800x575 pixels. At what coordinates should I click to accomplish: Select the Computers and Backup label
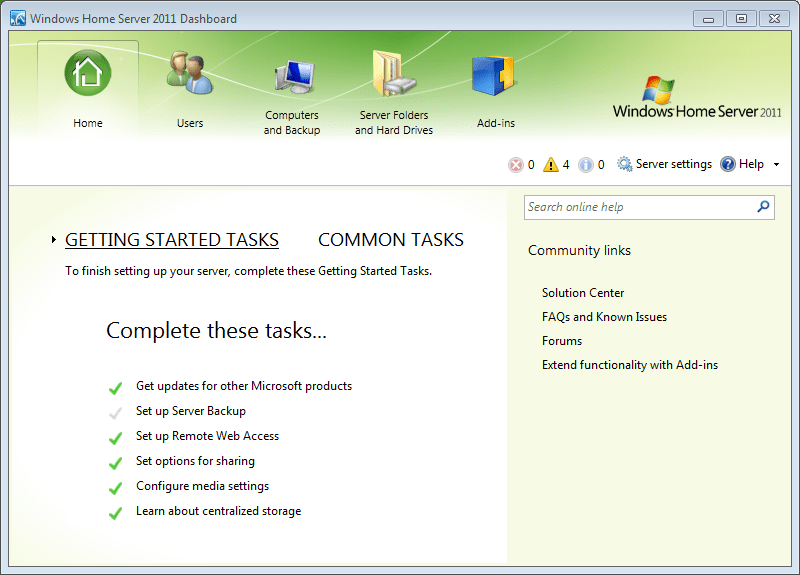point(292,122)
